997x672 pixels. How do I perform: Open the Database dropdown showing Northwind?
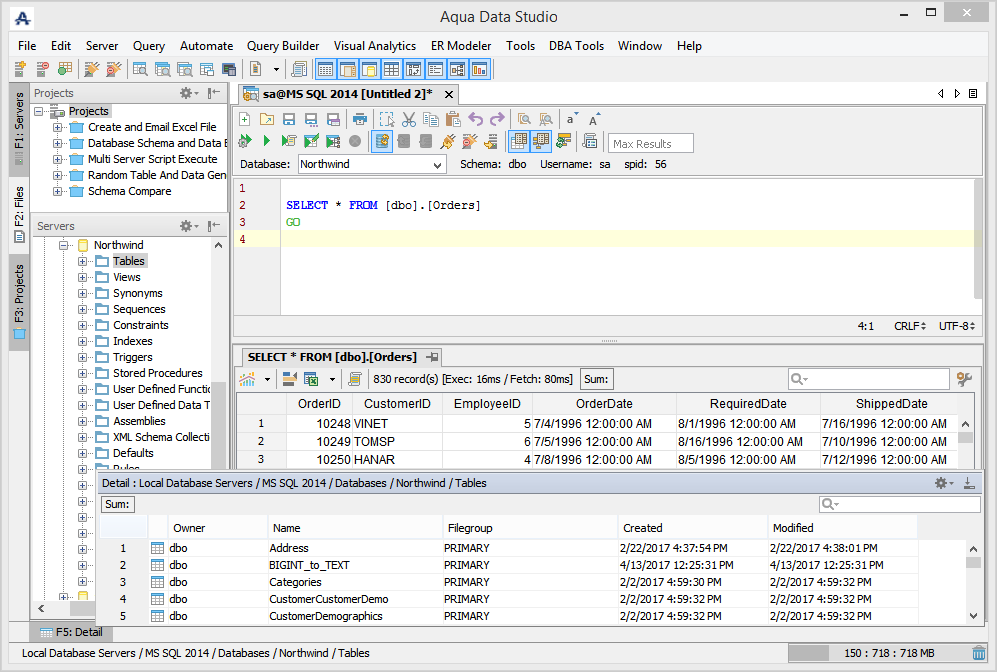370,164
